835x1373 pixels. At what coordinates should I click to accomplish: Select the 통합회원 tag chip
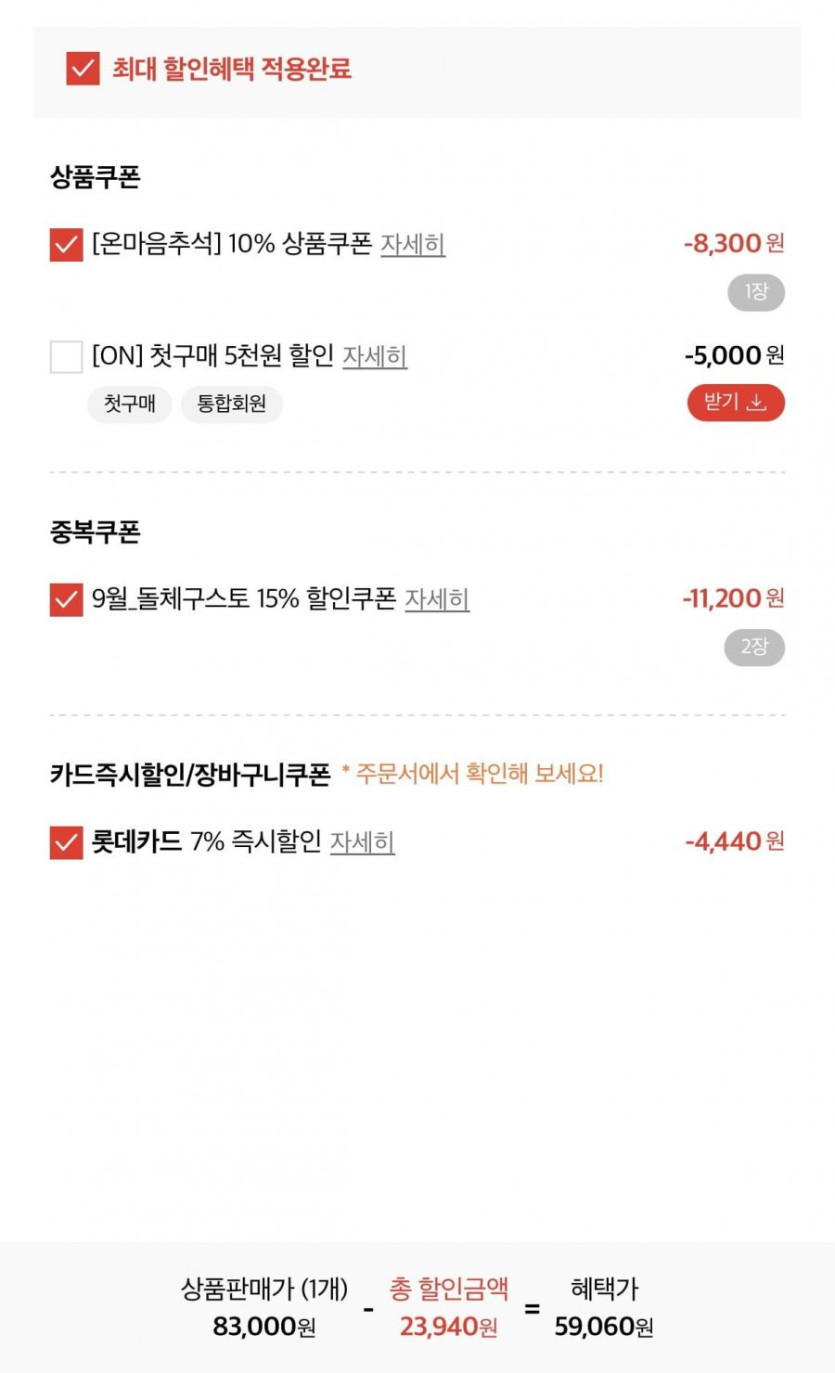coord(232,405)
